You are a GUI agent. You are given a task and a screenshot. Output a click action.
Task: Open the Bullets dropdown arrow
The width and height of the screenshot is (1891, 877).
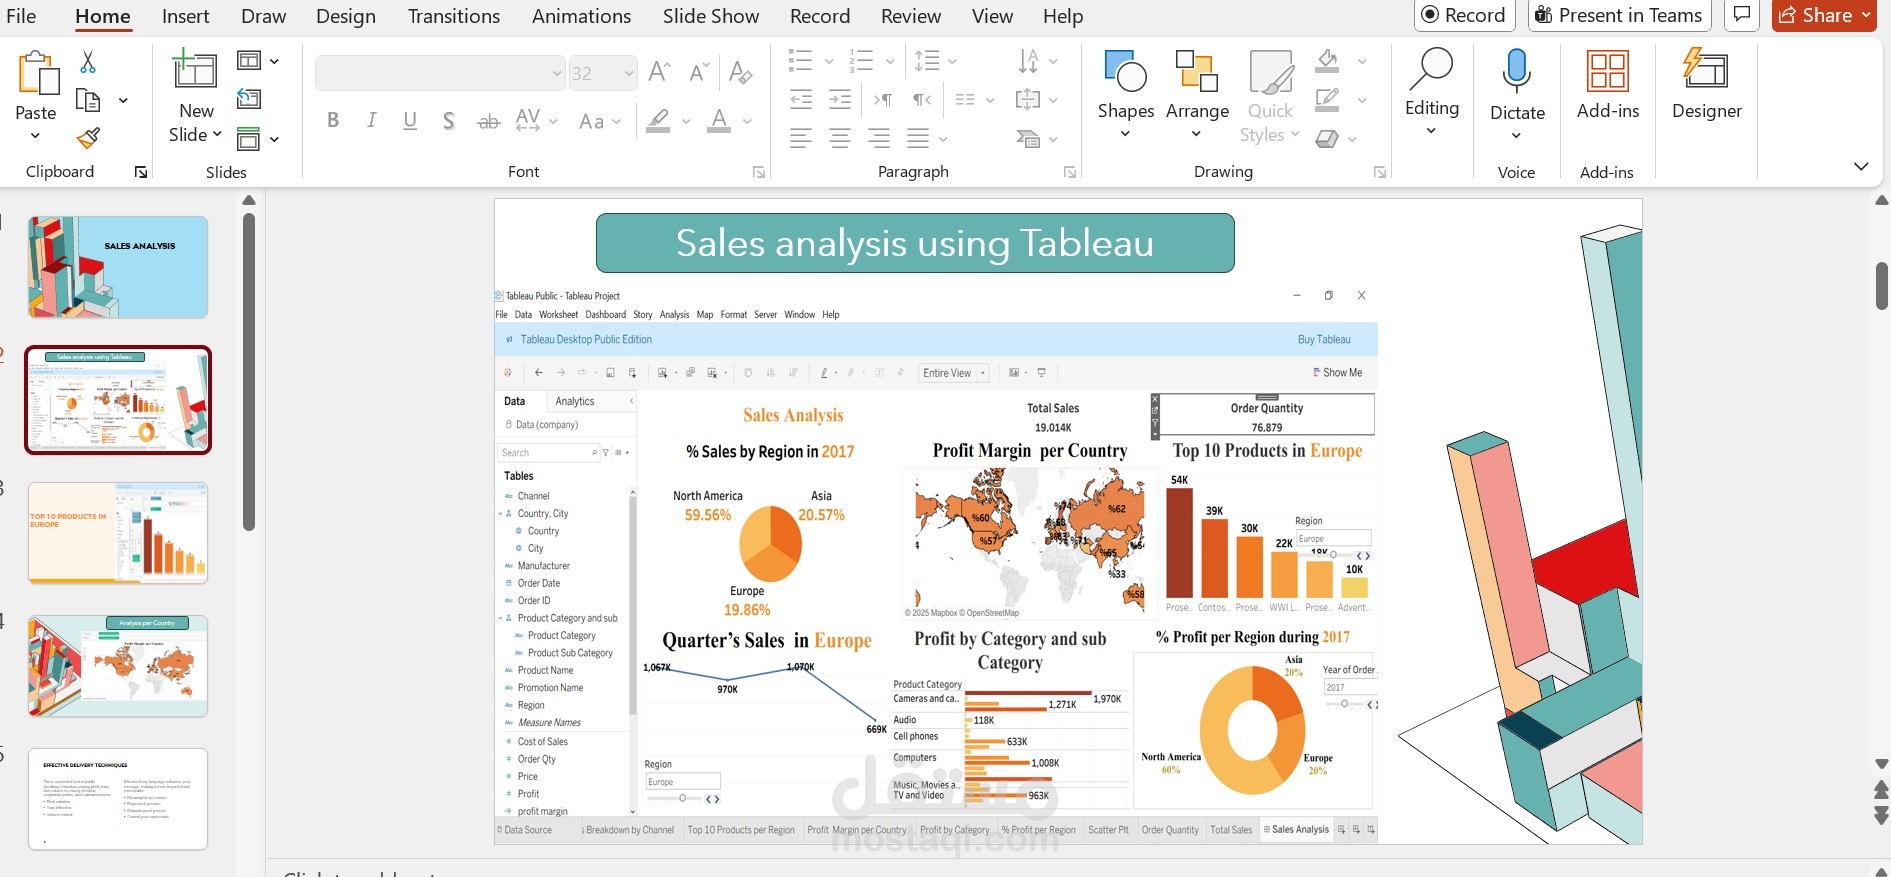[829, 61]
